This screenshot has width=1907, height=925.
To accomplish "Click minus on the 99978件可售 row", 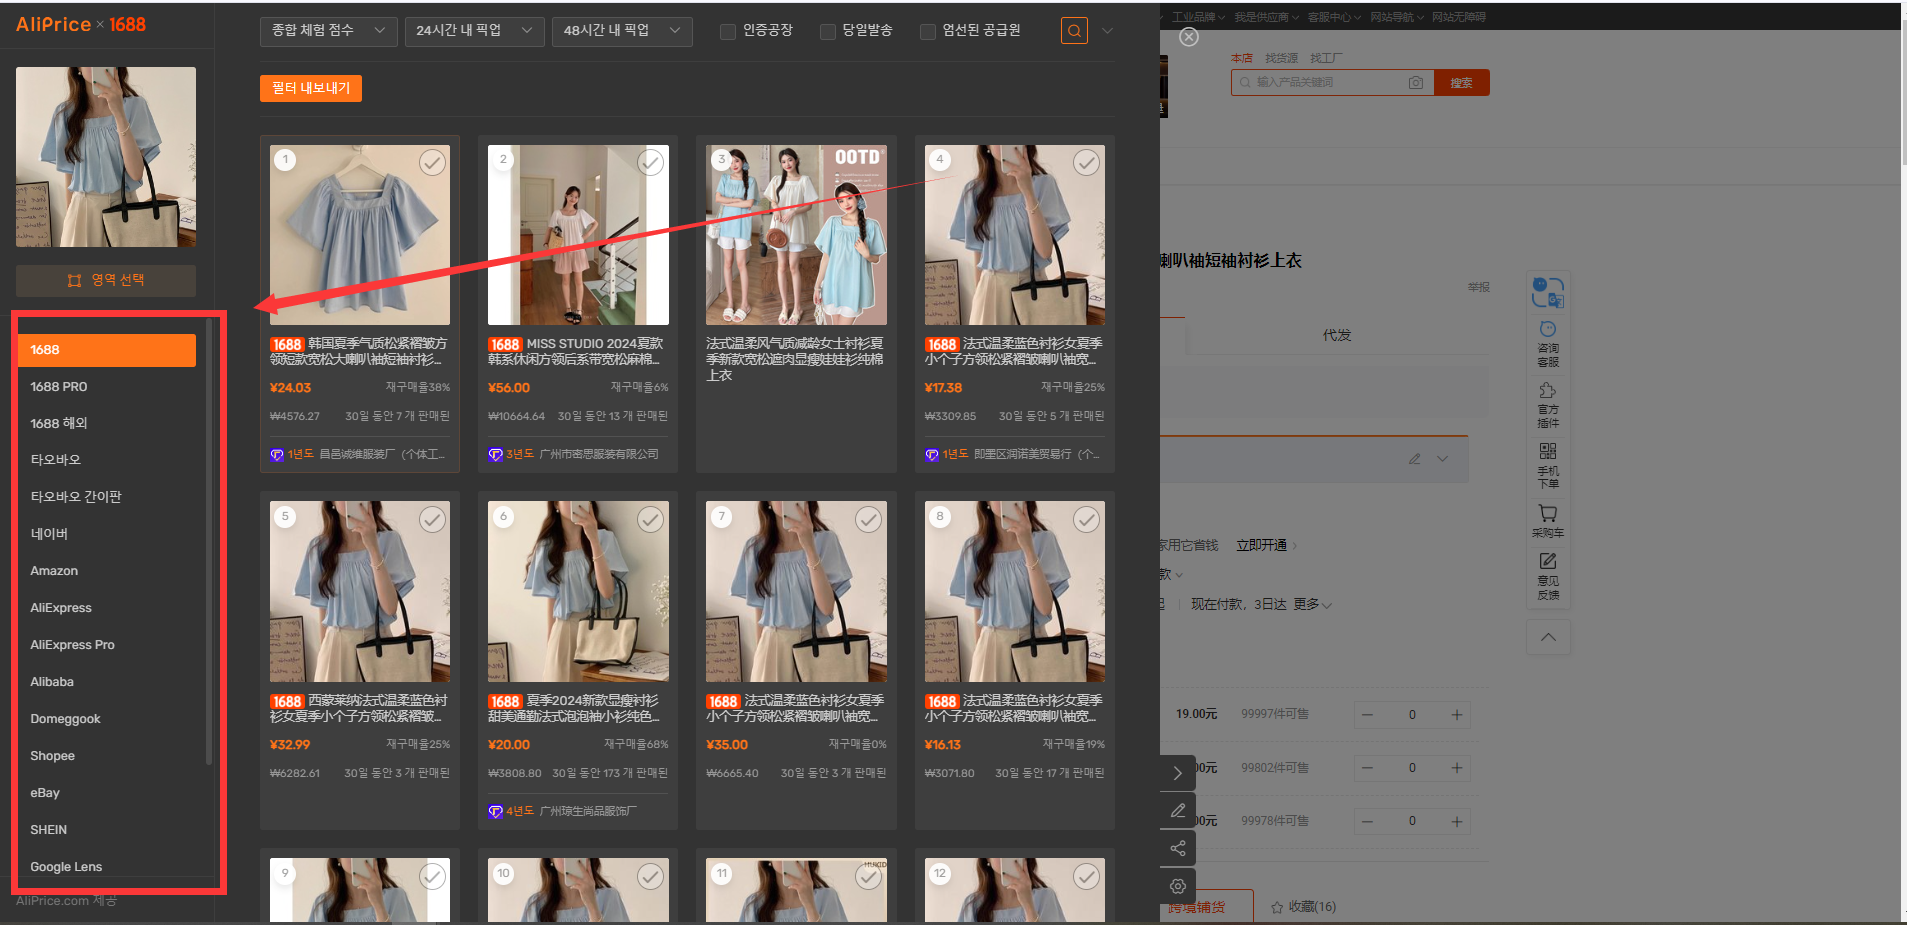I will pos(1367,821).
